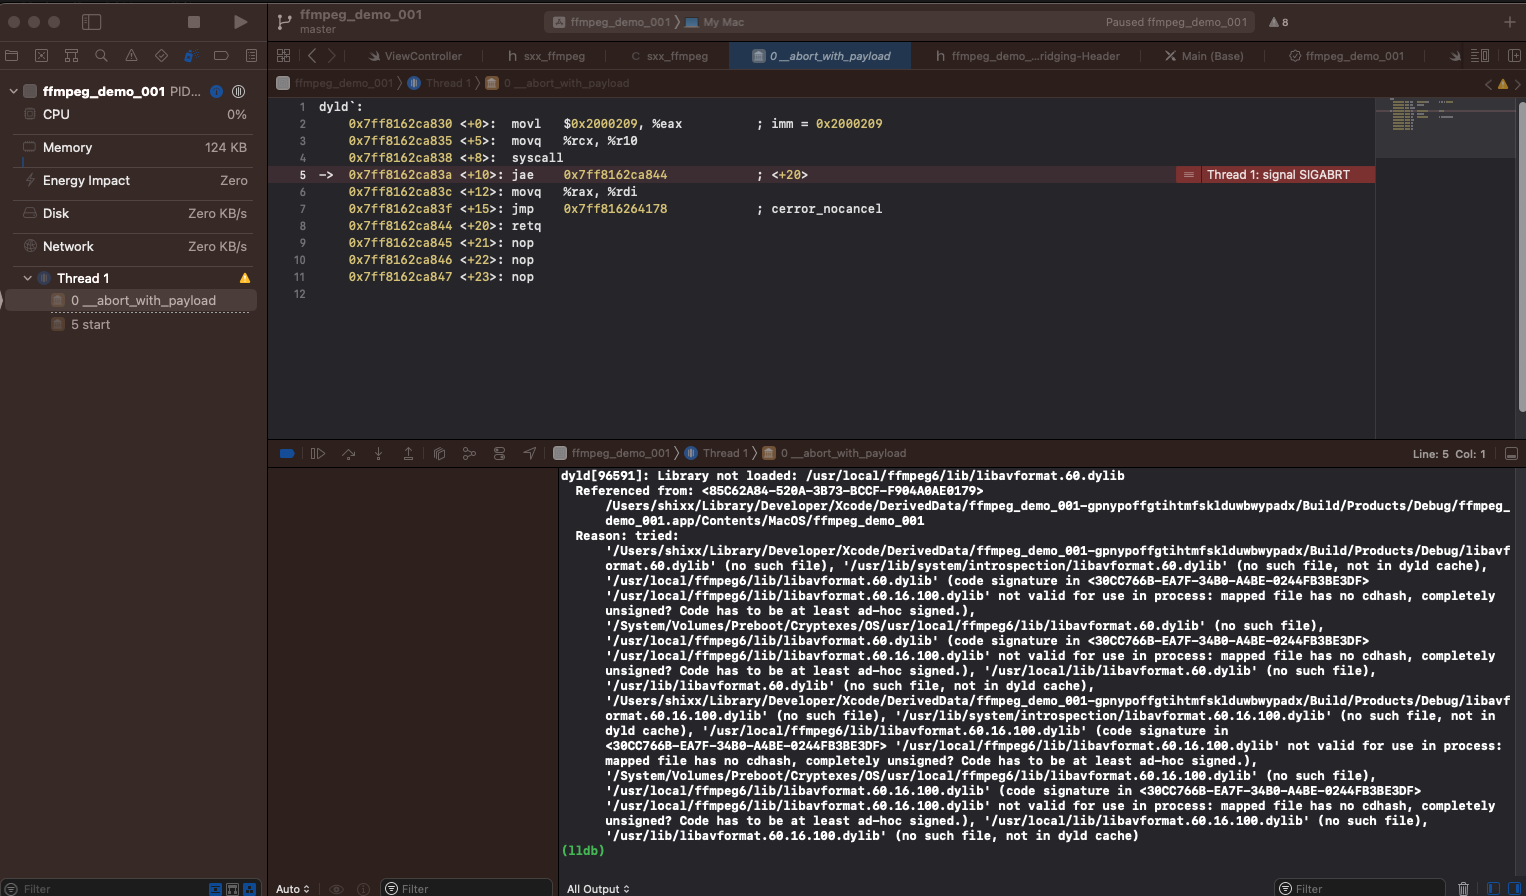Image resolution: width=1526 pixels, height=896 pixels.
Task: Open the Symbol navigator
Action: tap(71, 56)
